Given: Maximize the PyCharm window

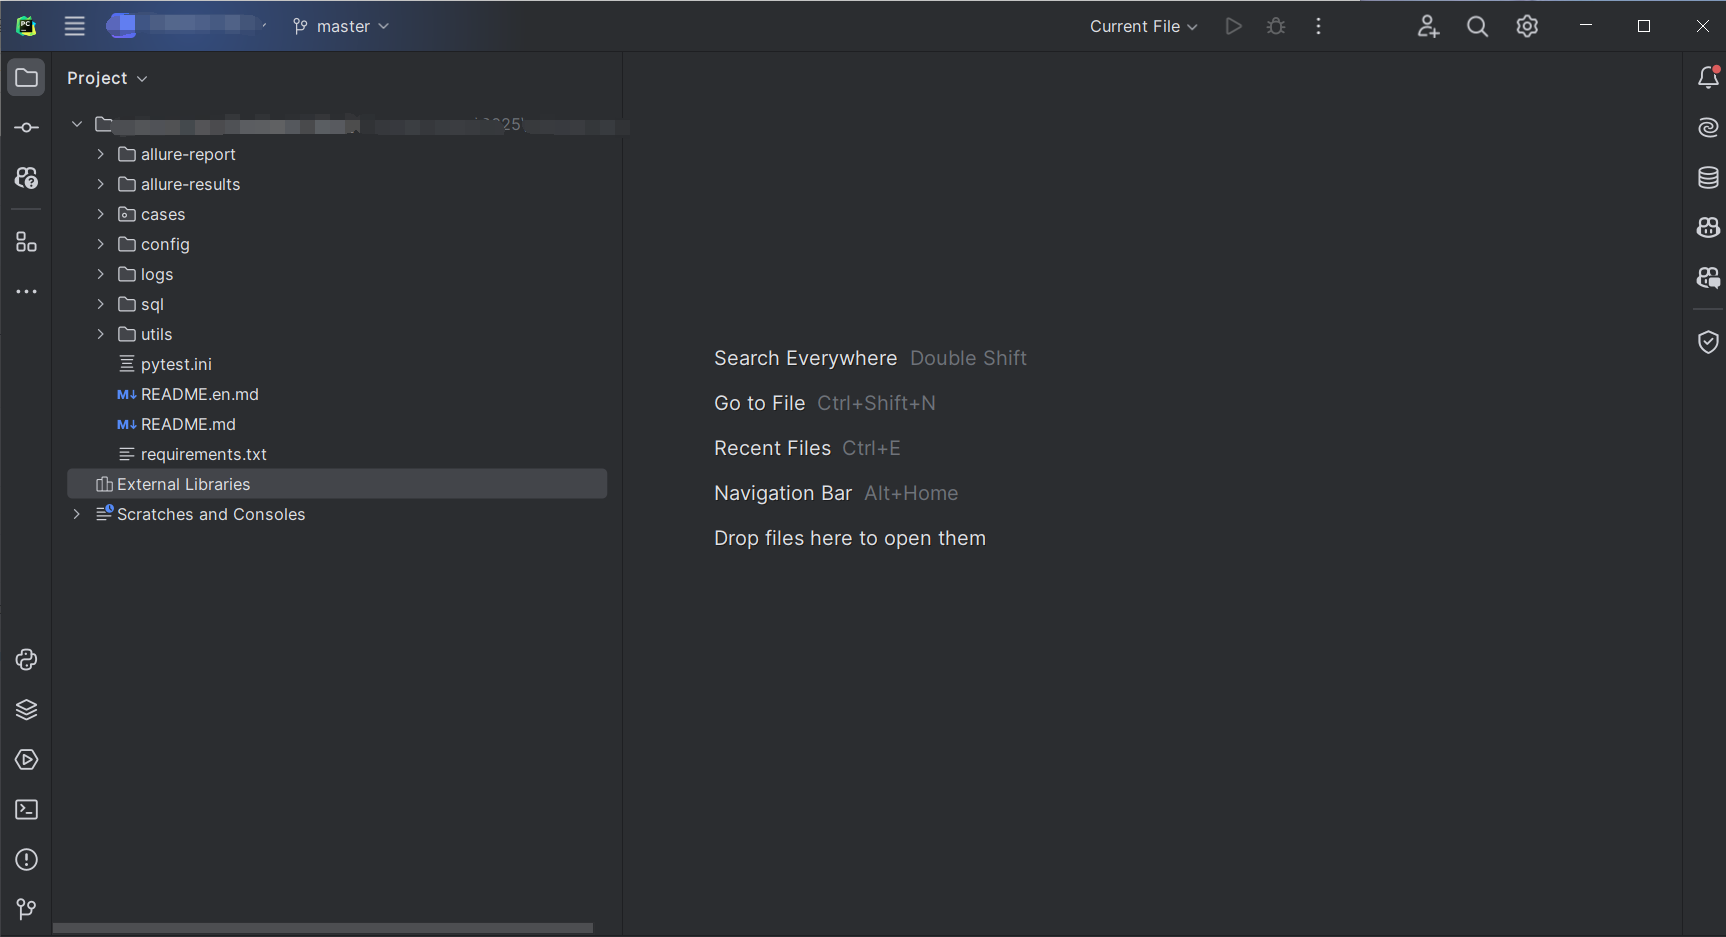Looking at the screenshot, I should [1644, 26].
